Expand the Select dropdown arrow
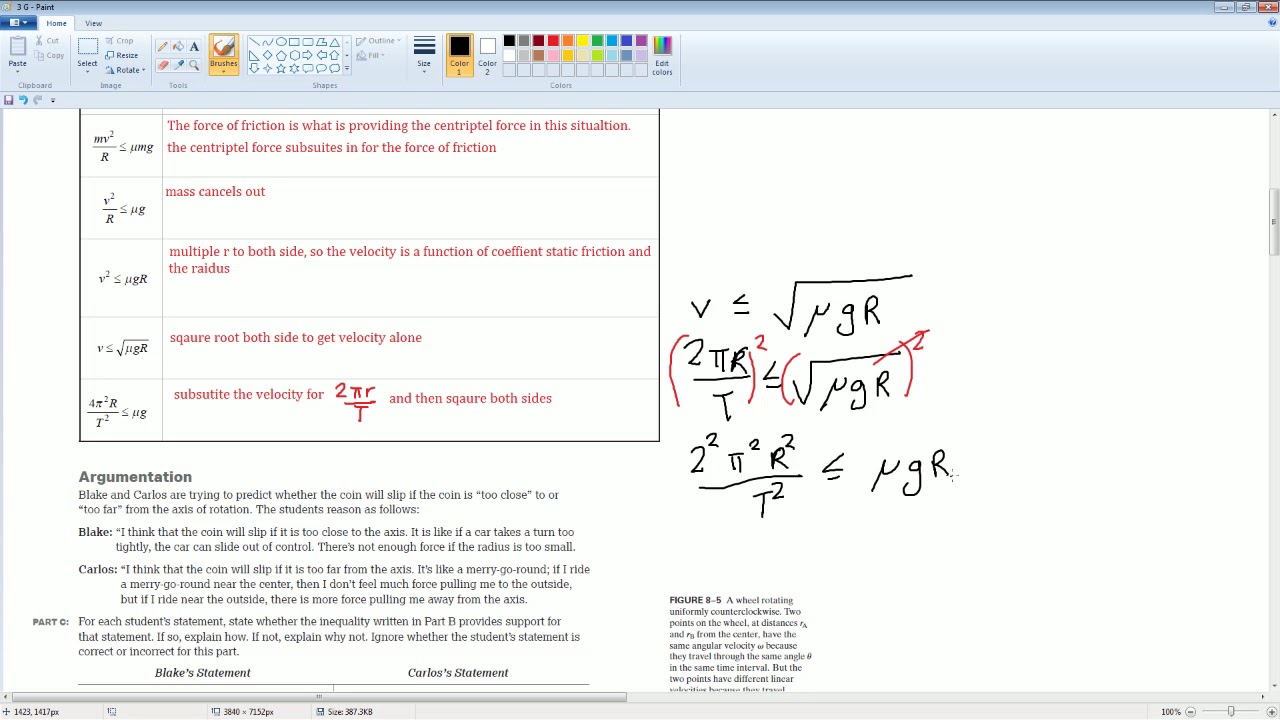This screenshot has height=720, width=1280. pyautogui.click(x=87, y=72)
